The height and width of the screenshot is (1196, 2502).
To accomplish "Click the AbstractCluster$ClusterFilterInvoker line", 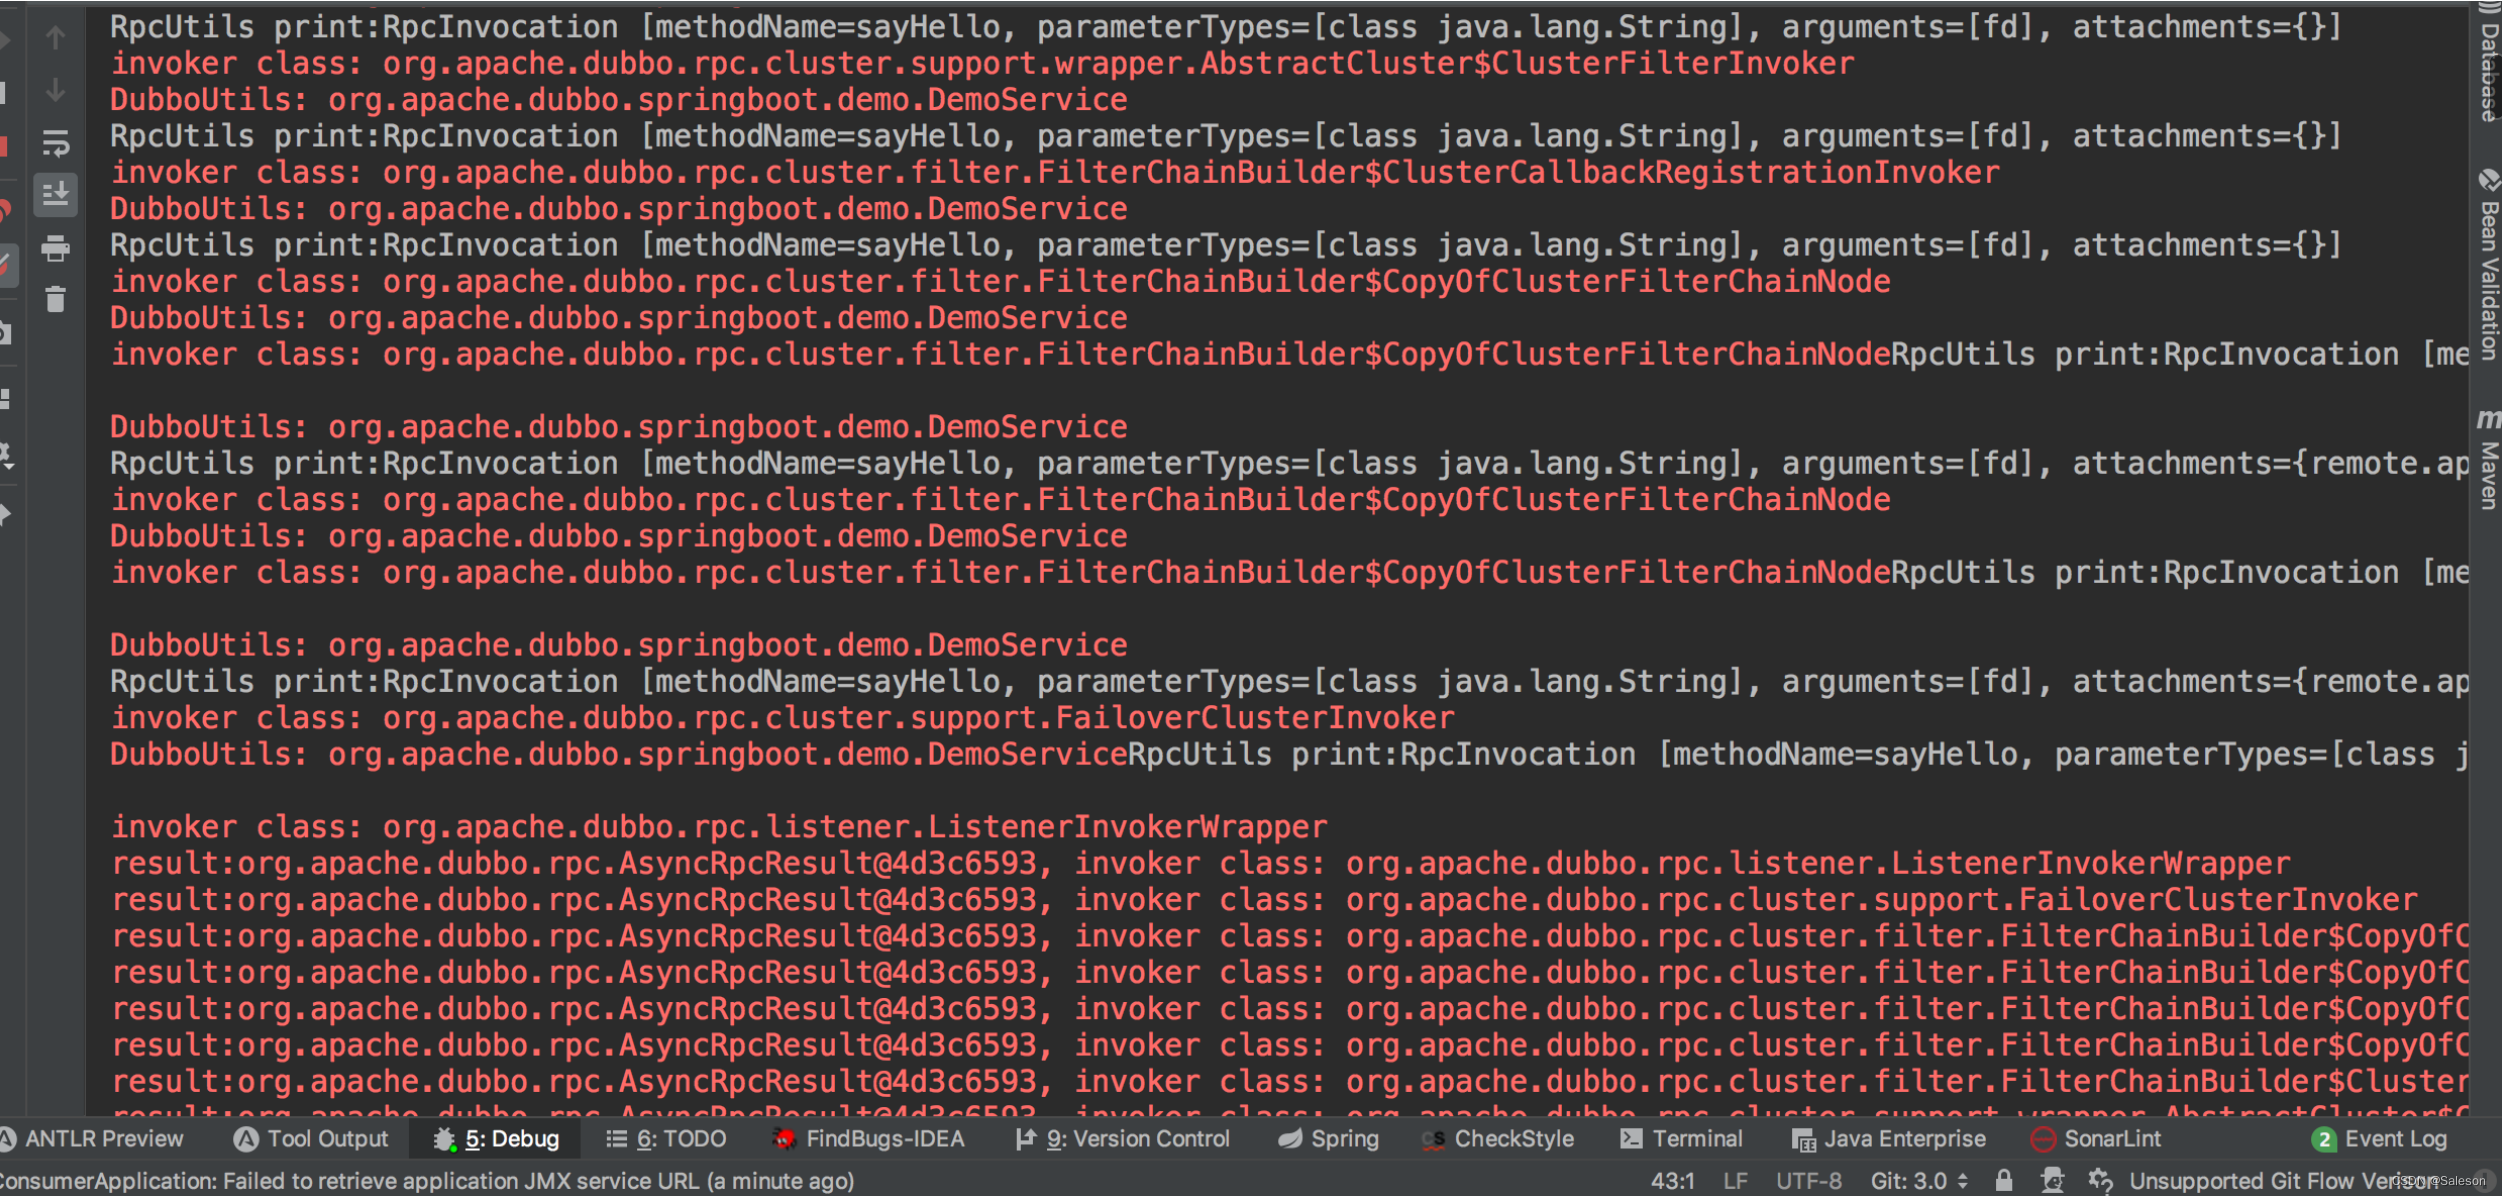I will pyautogui.click(x=982, y=64).
